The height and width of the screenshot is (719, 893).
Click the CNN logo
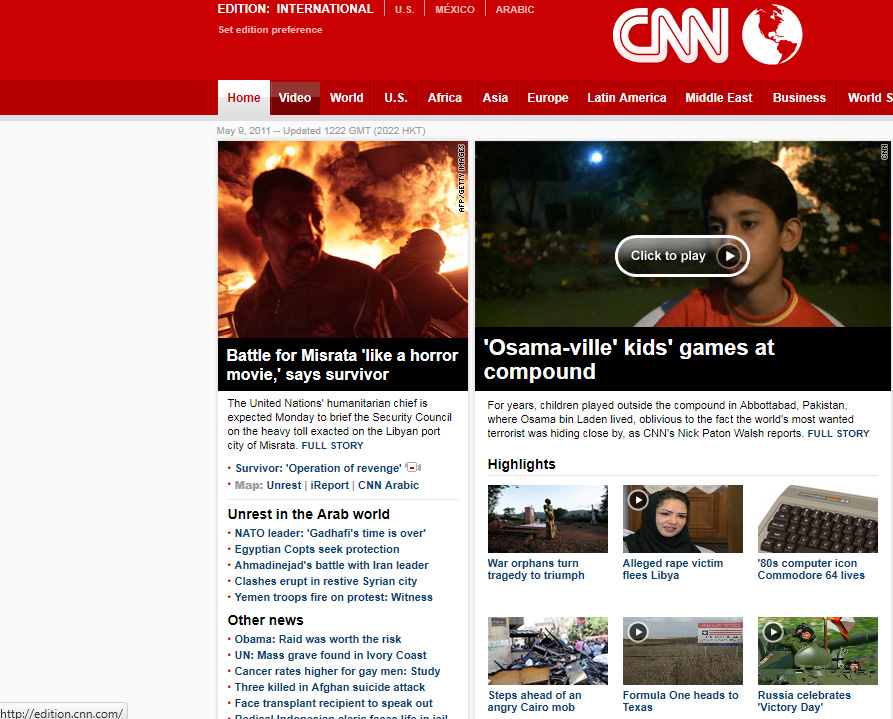point(671,35)
